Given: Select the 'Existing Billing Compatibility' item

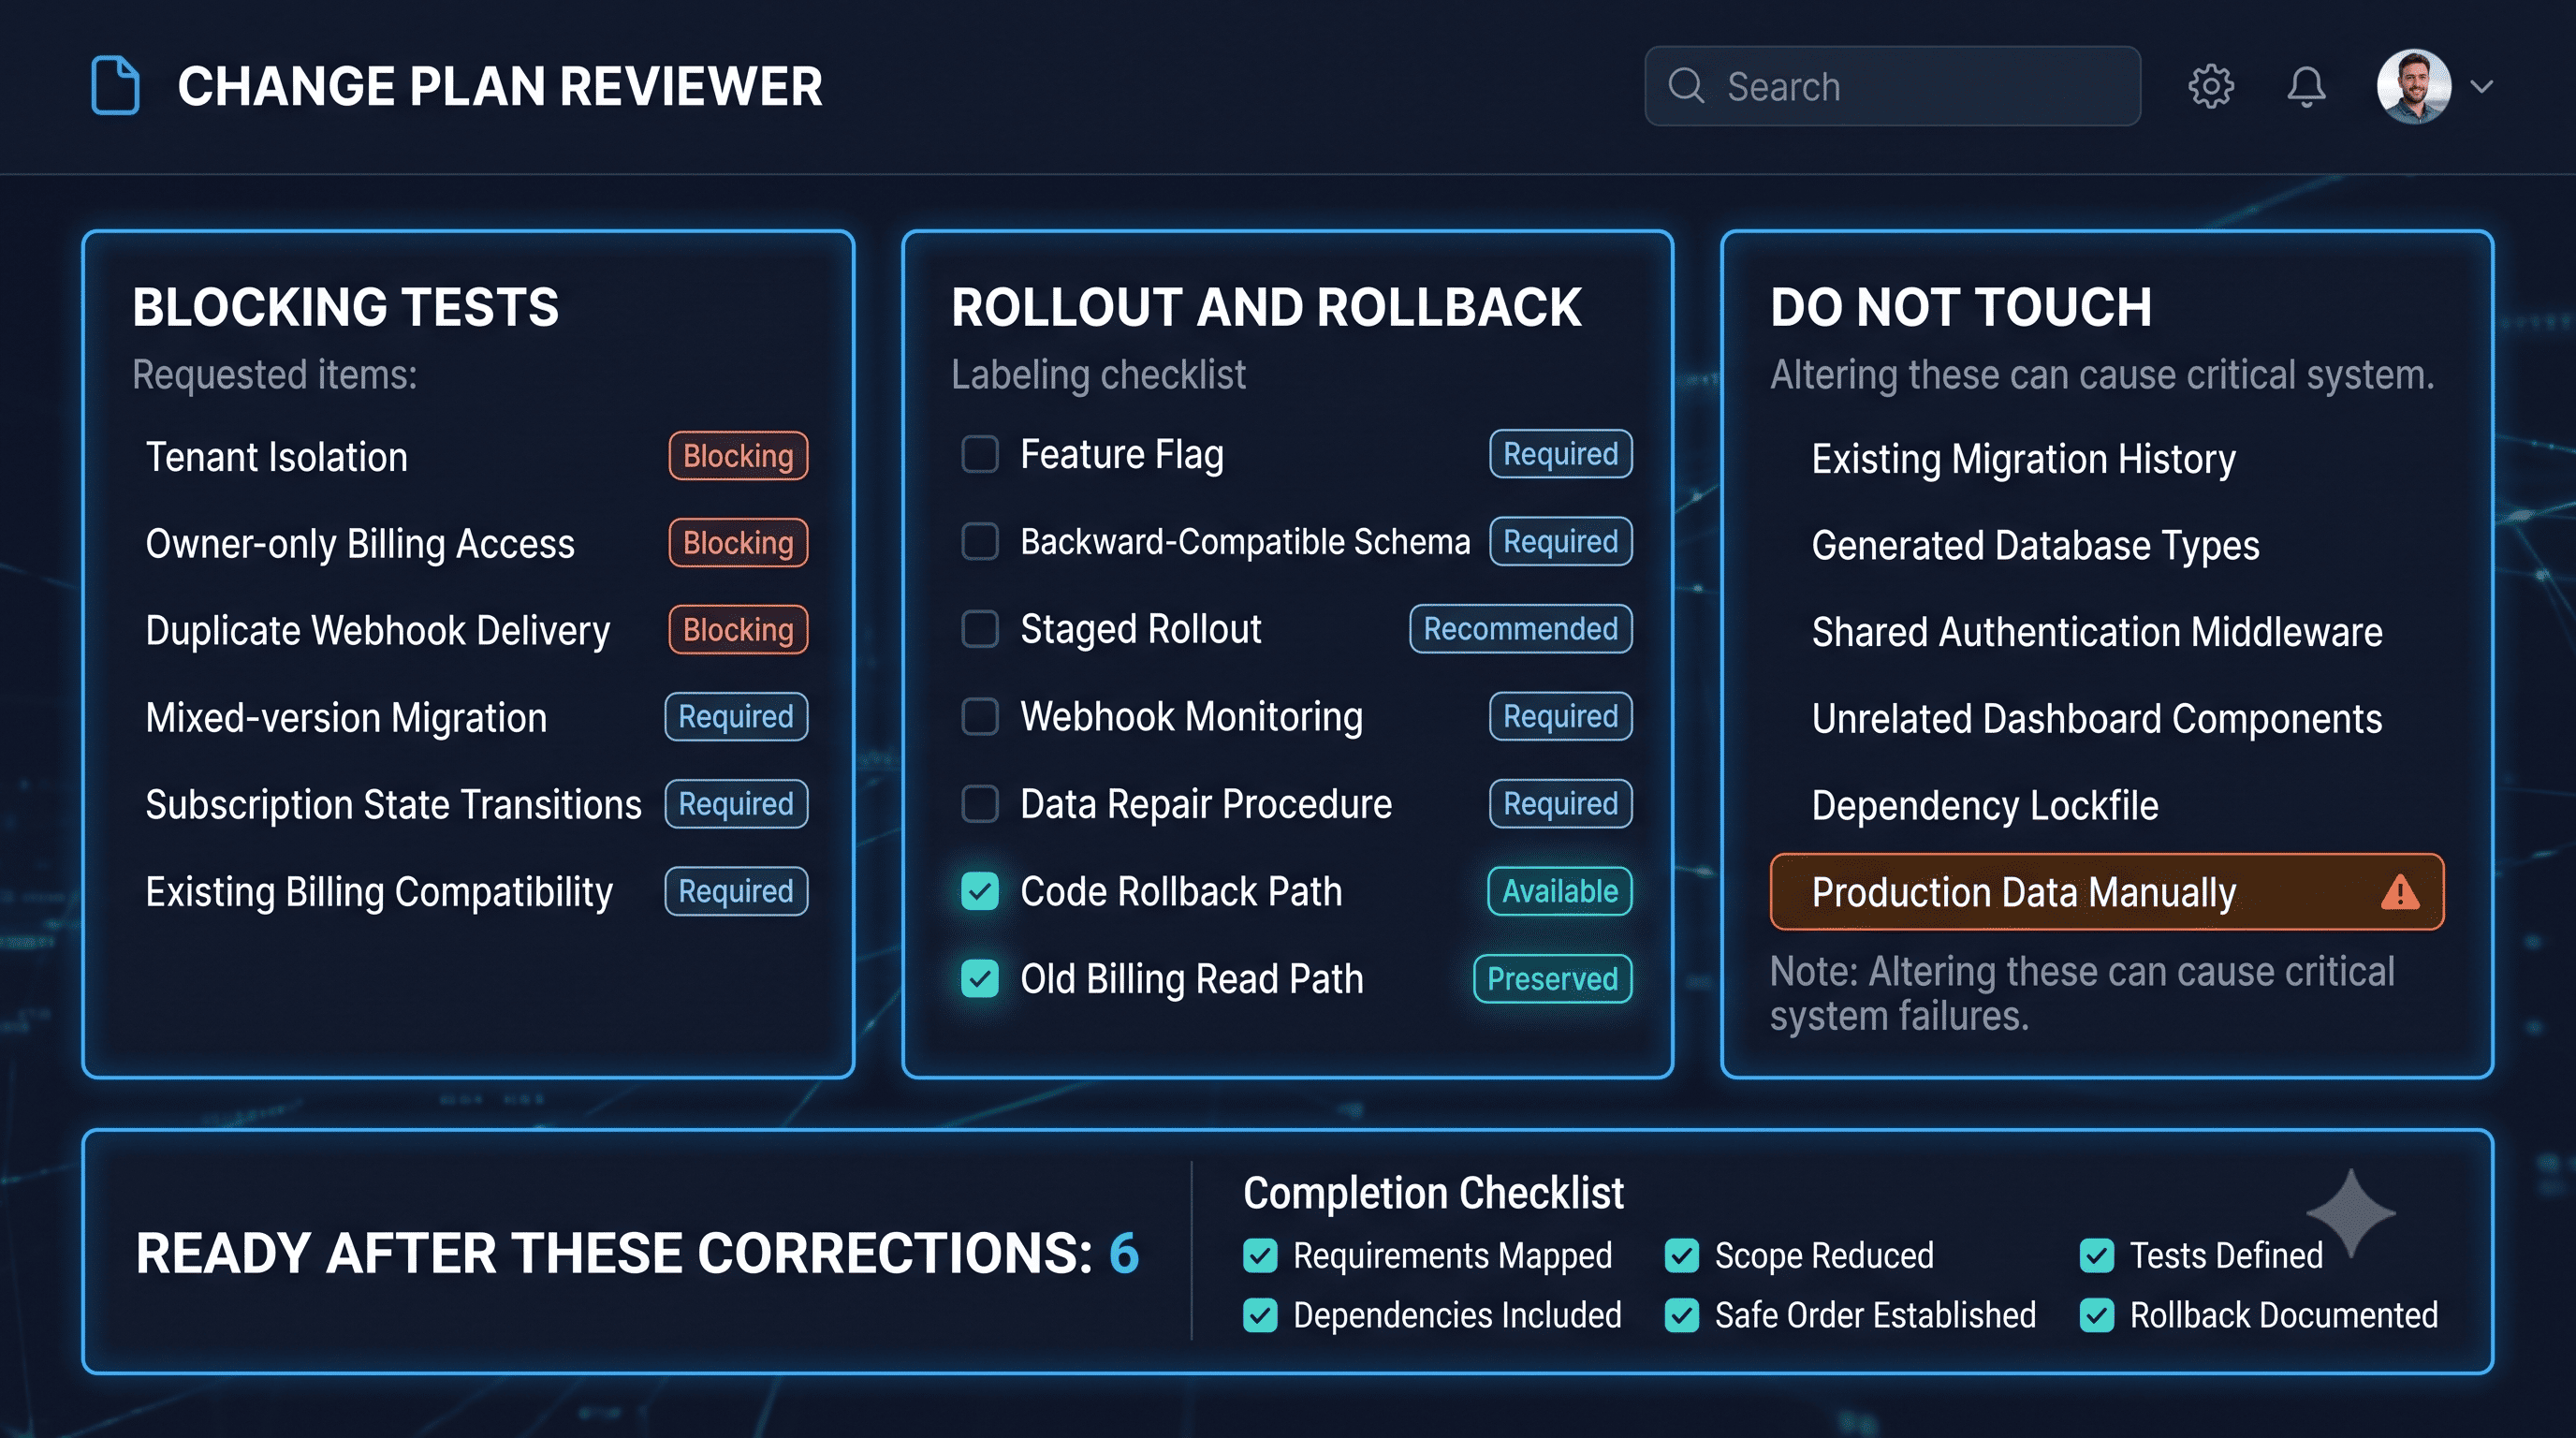Looking at the screenshot, I should [379, 892].
